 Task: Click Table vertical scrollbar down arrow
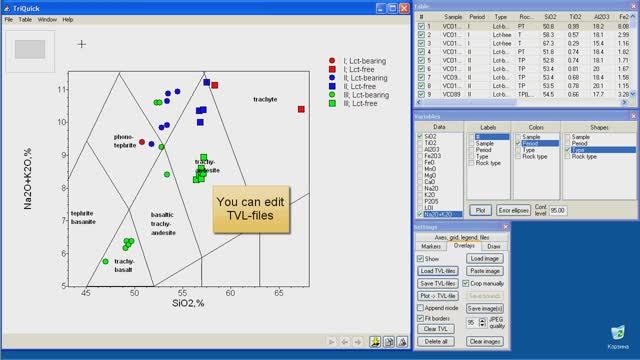coord(633,94)
